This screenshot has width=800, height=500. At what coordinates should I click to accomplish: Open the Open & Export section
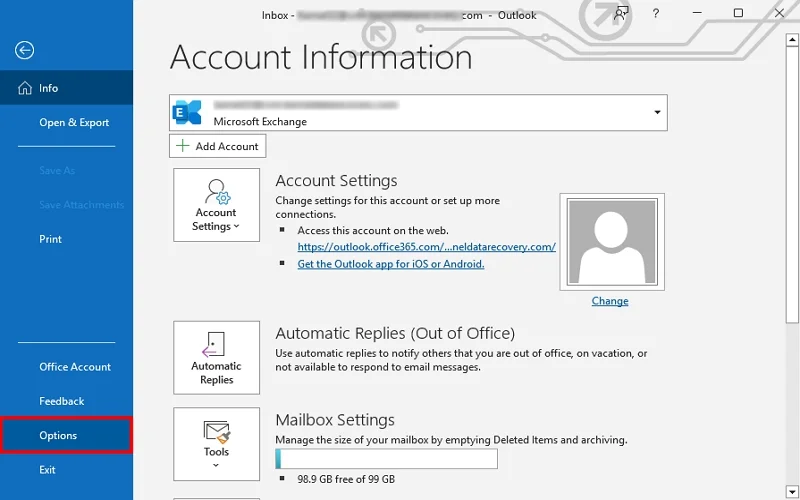[x=66, y=122]
